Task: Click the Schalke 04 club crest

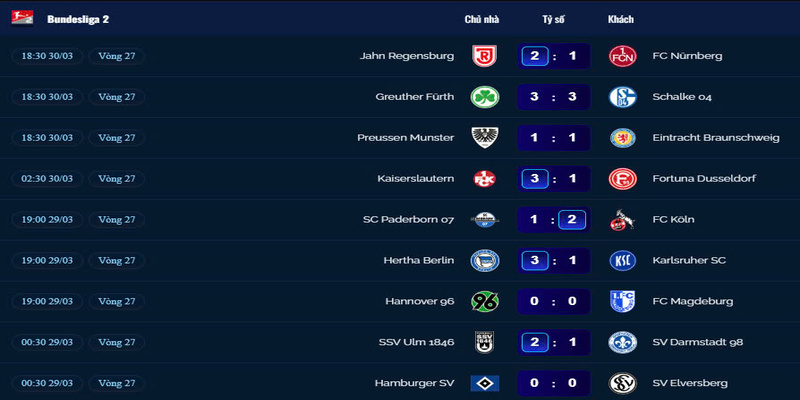Action: point(622,97)
